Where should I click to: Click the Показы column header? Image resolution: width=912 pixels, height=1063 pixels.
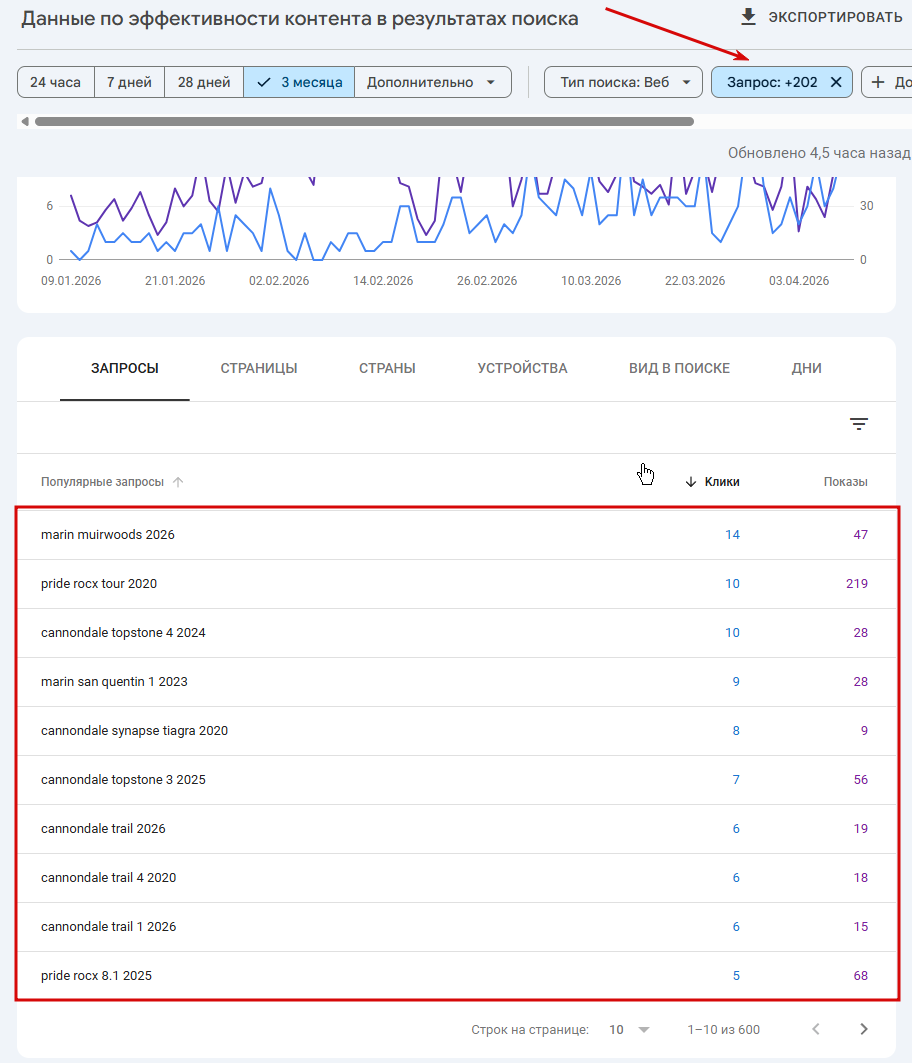(845, 482)
